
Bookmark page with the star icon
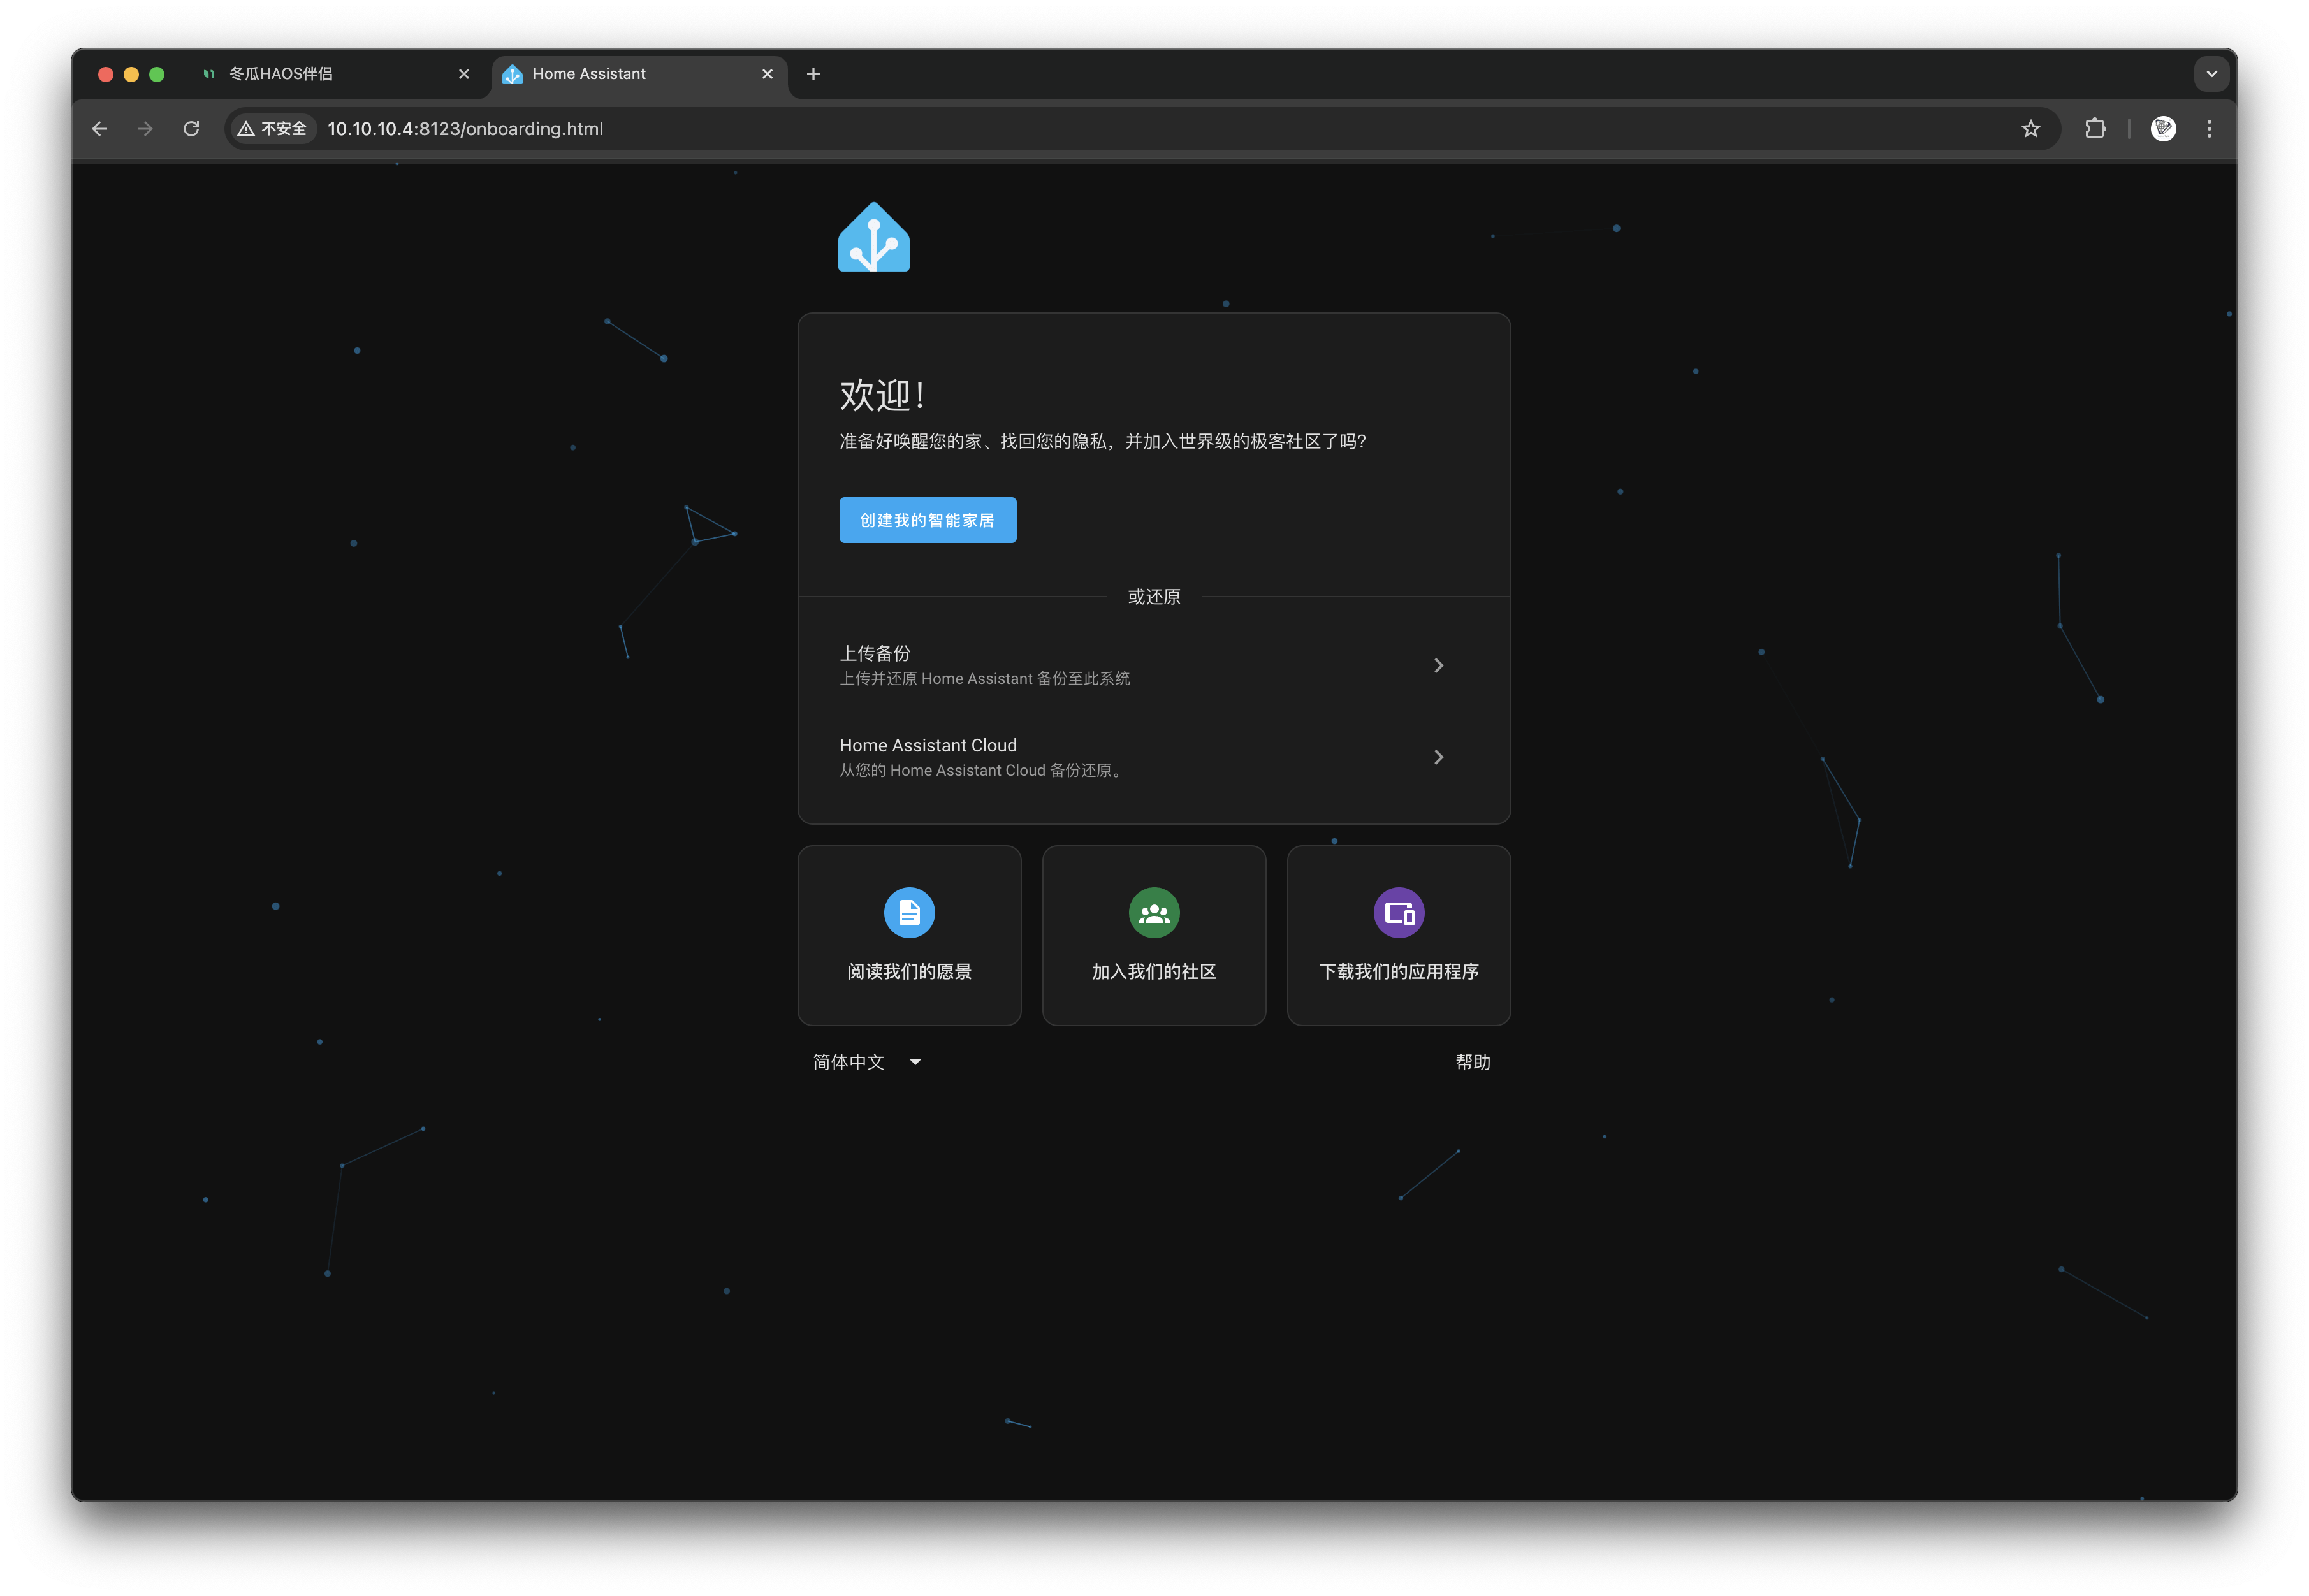tap(2030, 129)
